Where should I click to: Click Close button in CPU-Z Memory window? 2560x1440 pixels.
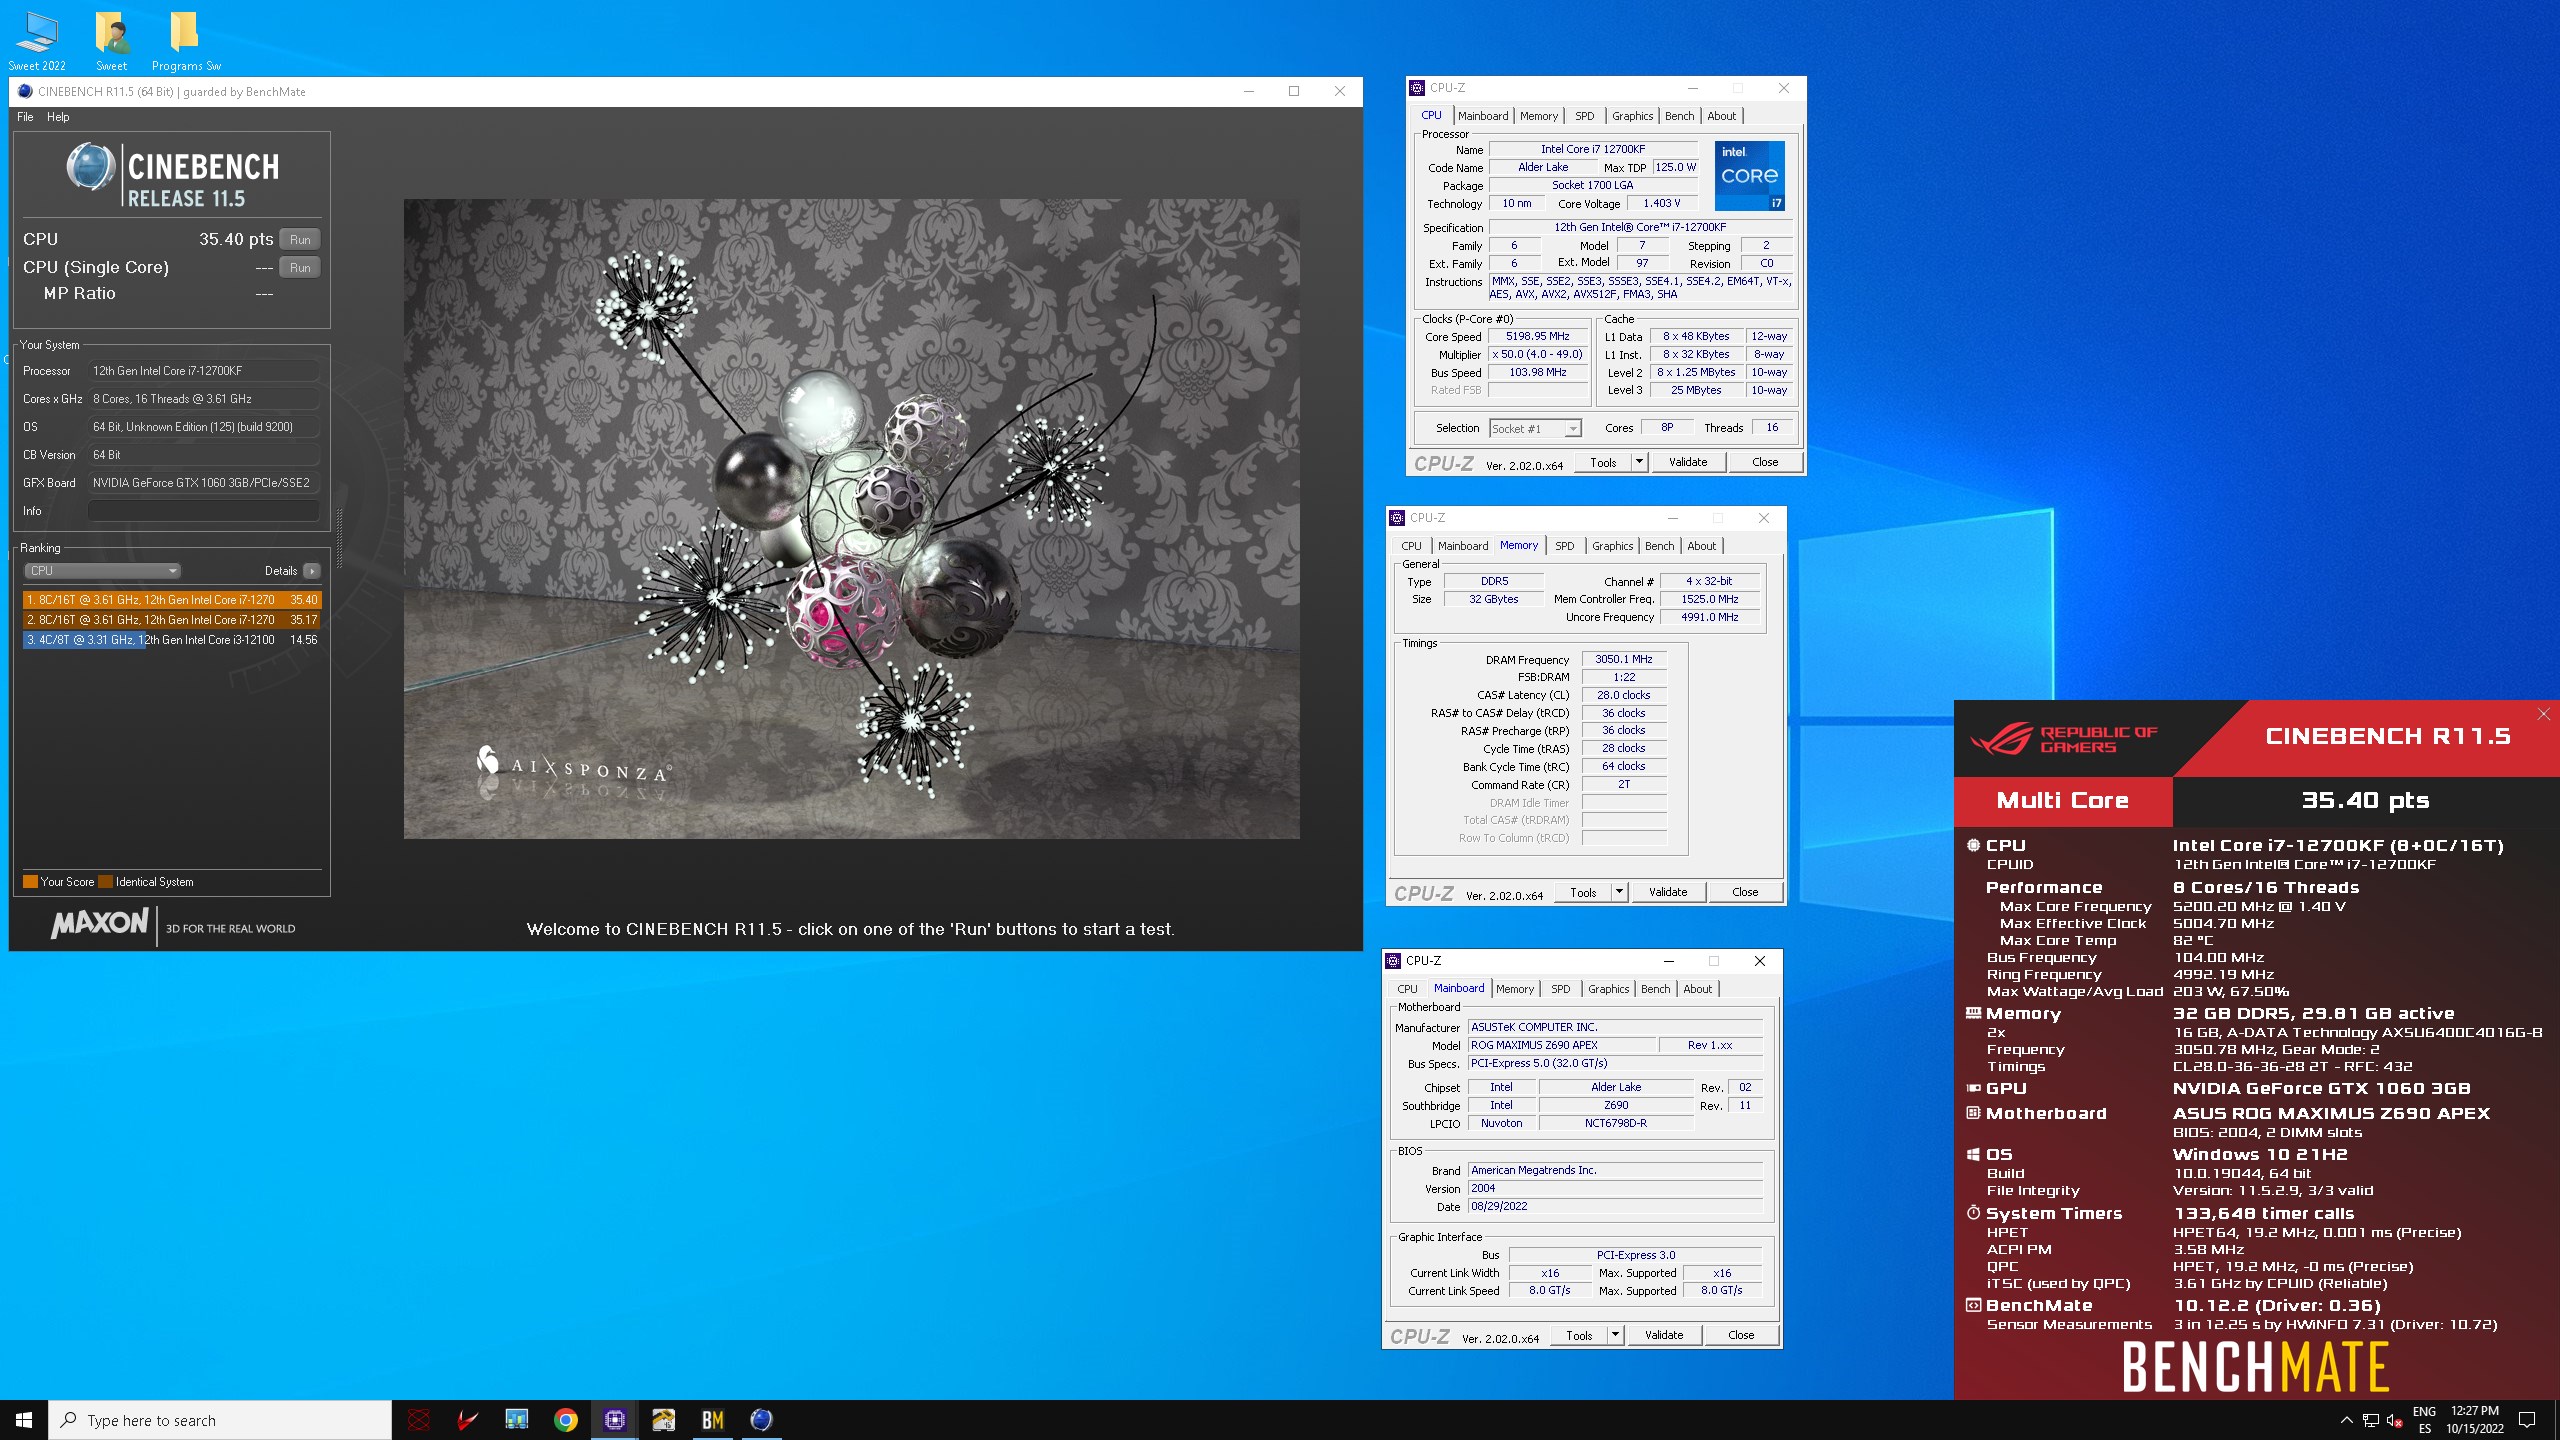tap(1745, 892)
